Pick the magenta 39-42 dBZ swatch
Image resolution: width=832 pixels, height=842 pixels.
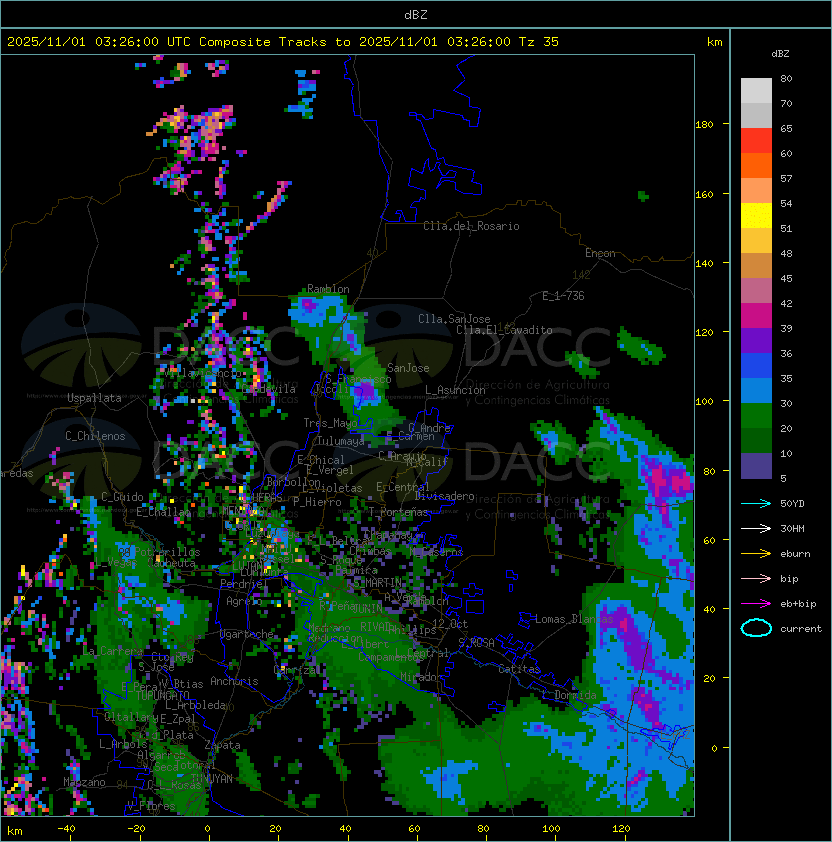756,316
